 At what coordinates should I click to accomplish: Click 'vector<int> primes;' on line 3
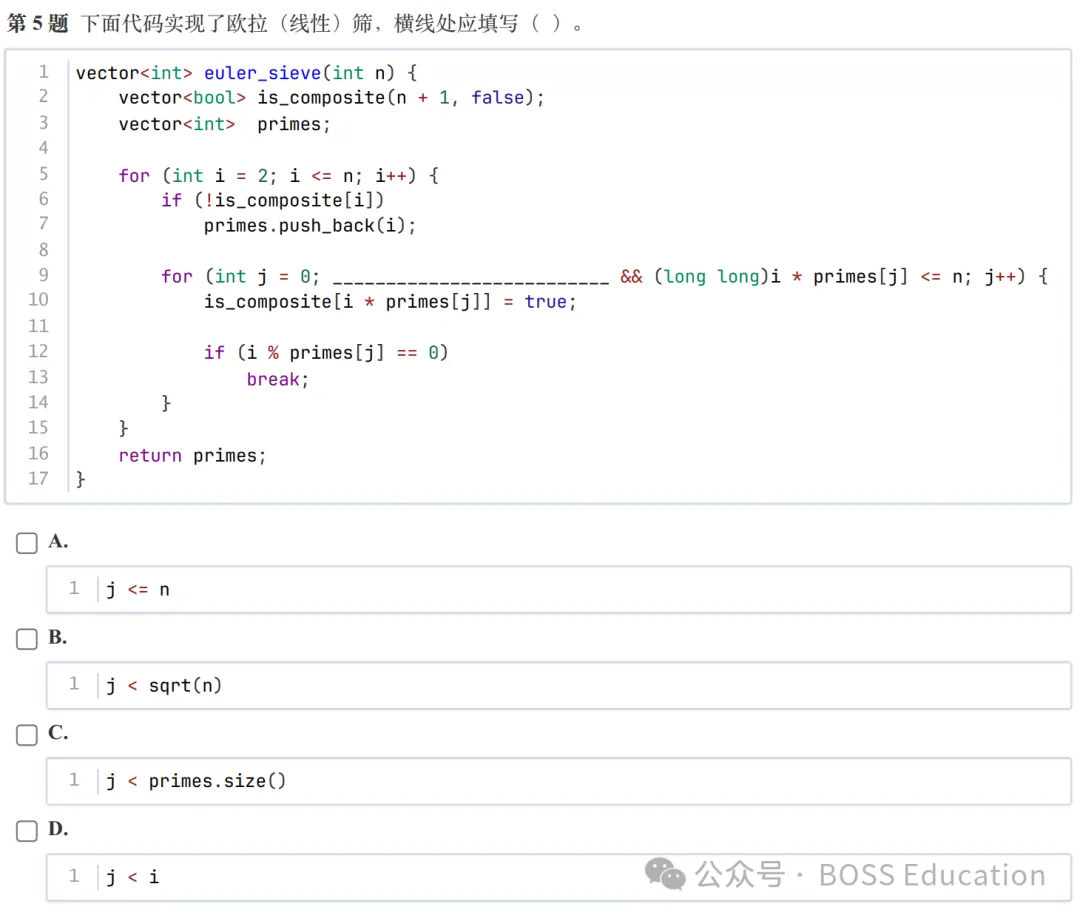(225, 125)
